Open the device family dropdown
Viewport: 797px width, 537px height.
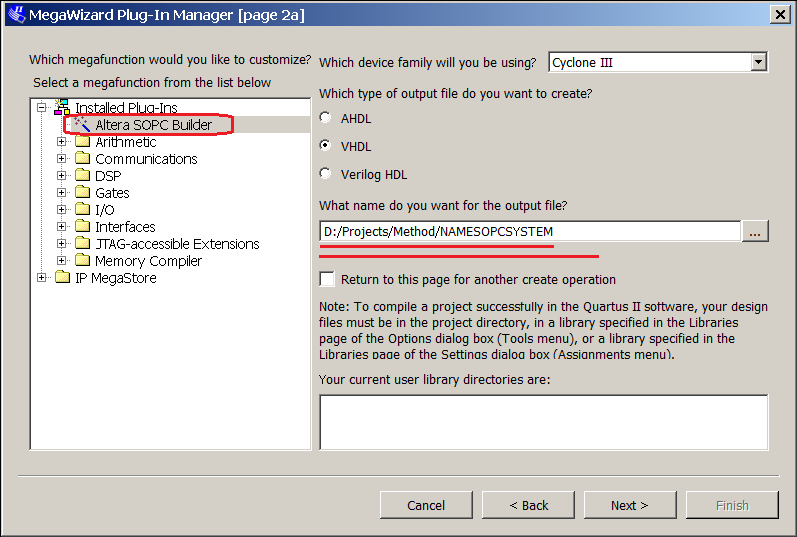click(x=759, y=62)
